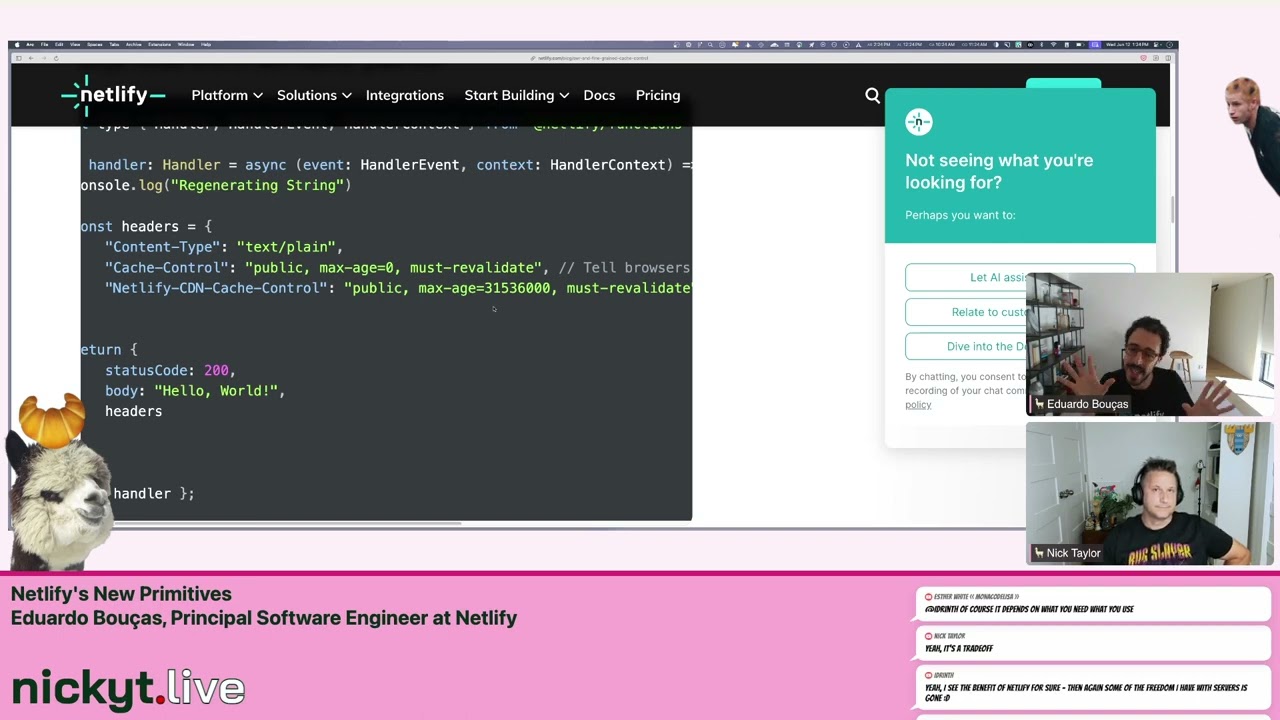Click Nick Taylor's video thumbnail
1280x720 pixels.
(1149, 494)
